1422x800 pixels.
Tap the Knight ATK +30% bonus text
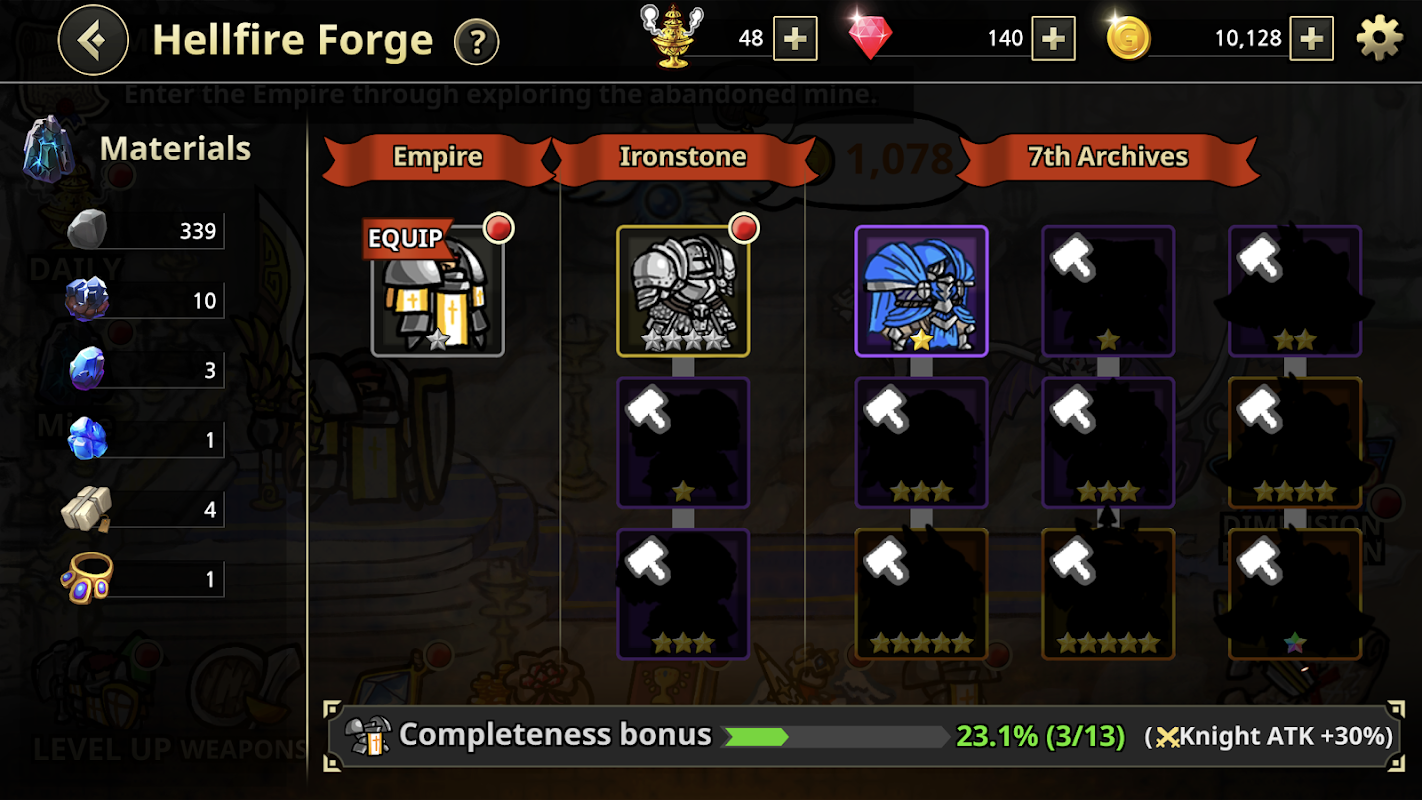click(x=1274, y=737)
